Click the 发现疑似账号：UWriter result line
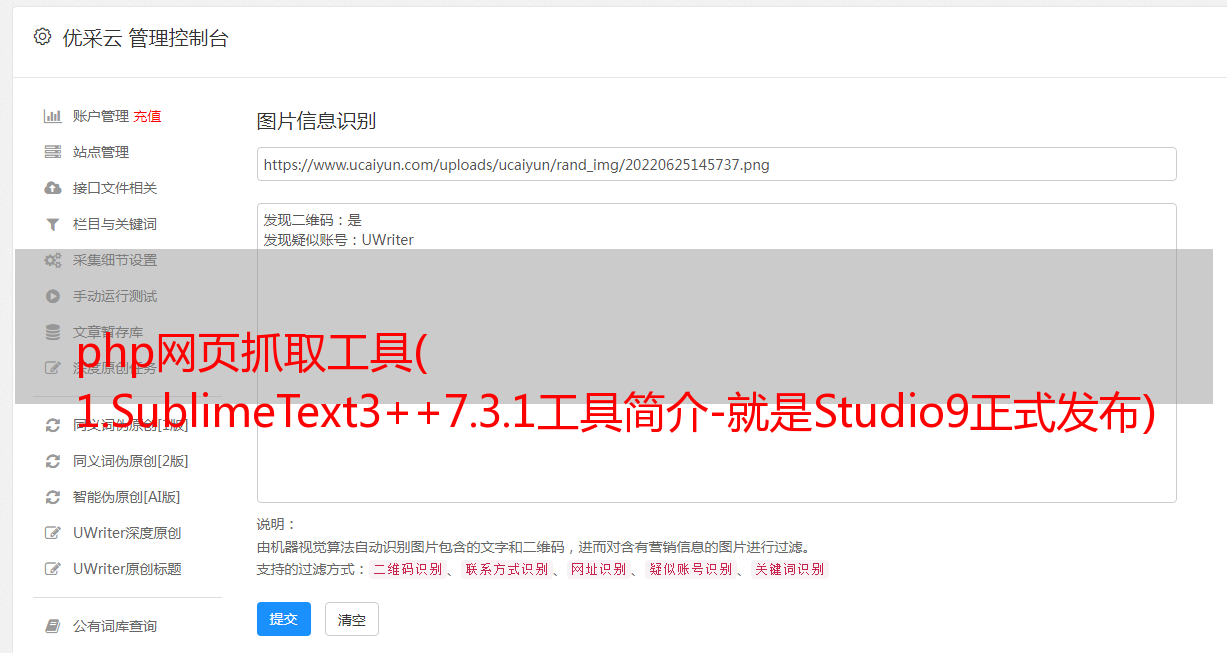The image size is (1227, 653). (x=339, y=240)
